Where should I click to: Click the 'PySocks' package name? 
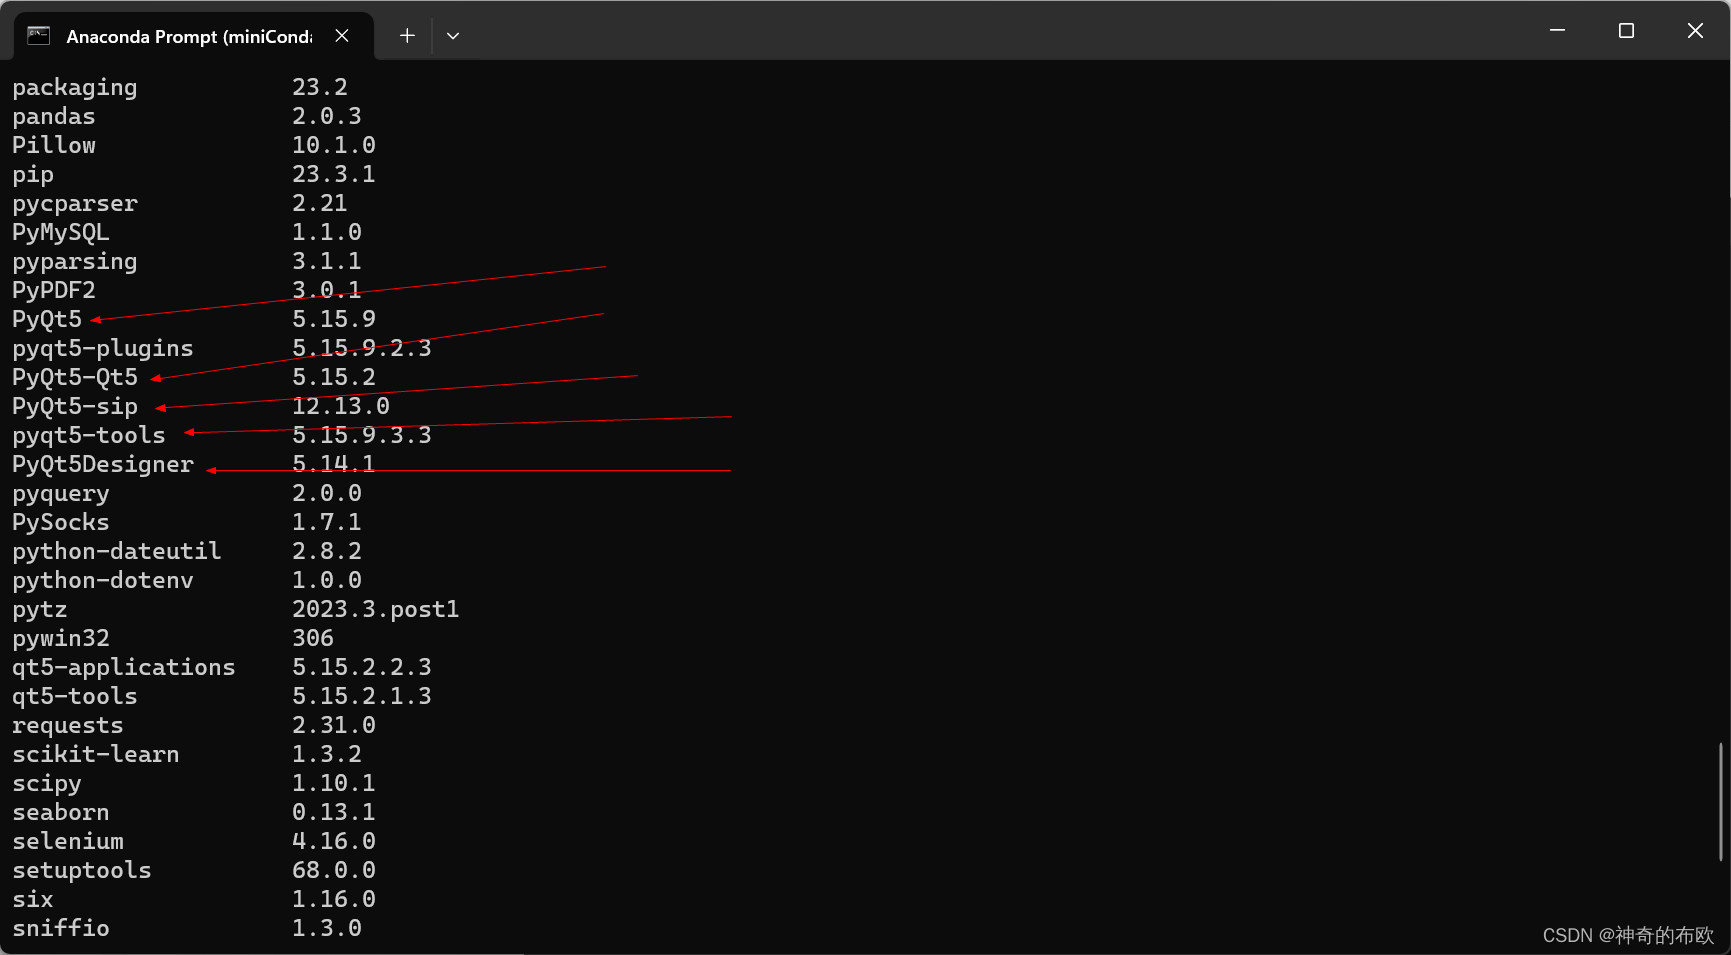pyautogui.click(x=61, y=523)
